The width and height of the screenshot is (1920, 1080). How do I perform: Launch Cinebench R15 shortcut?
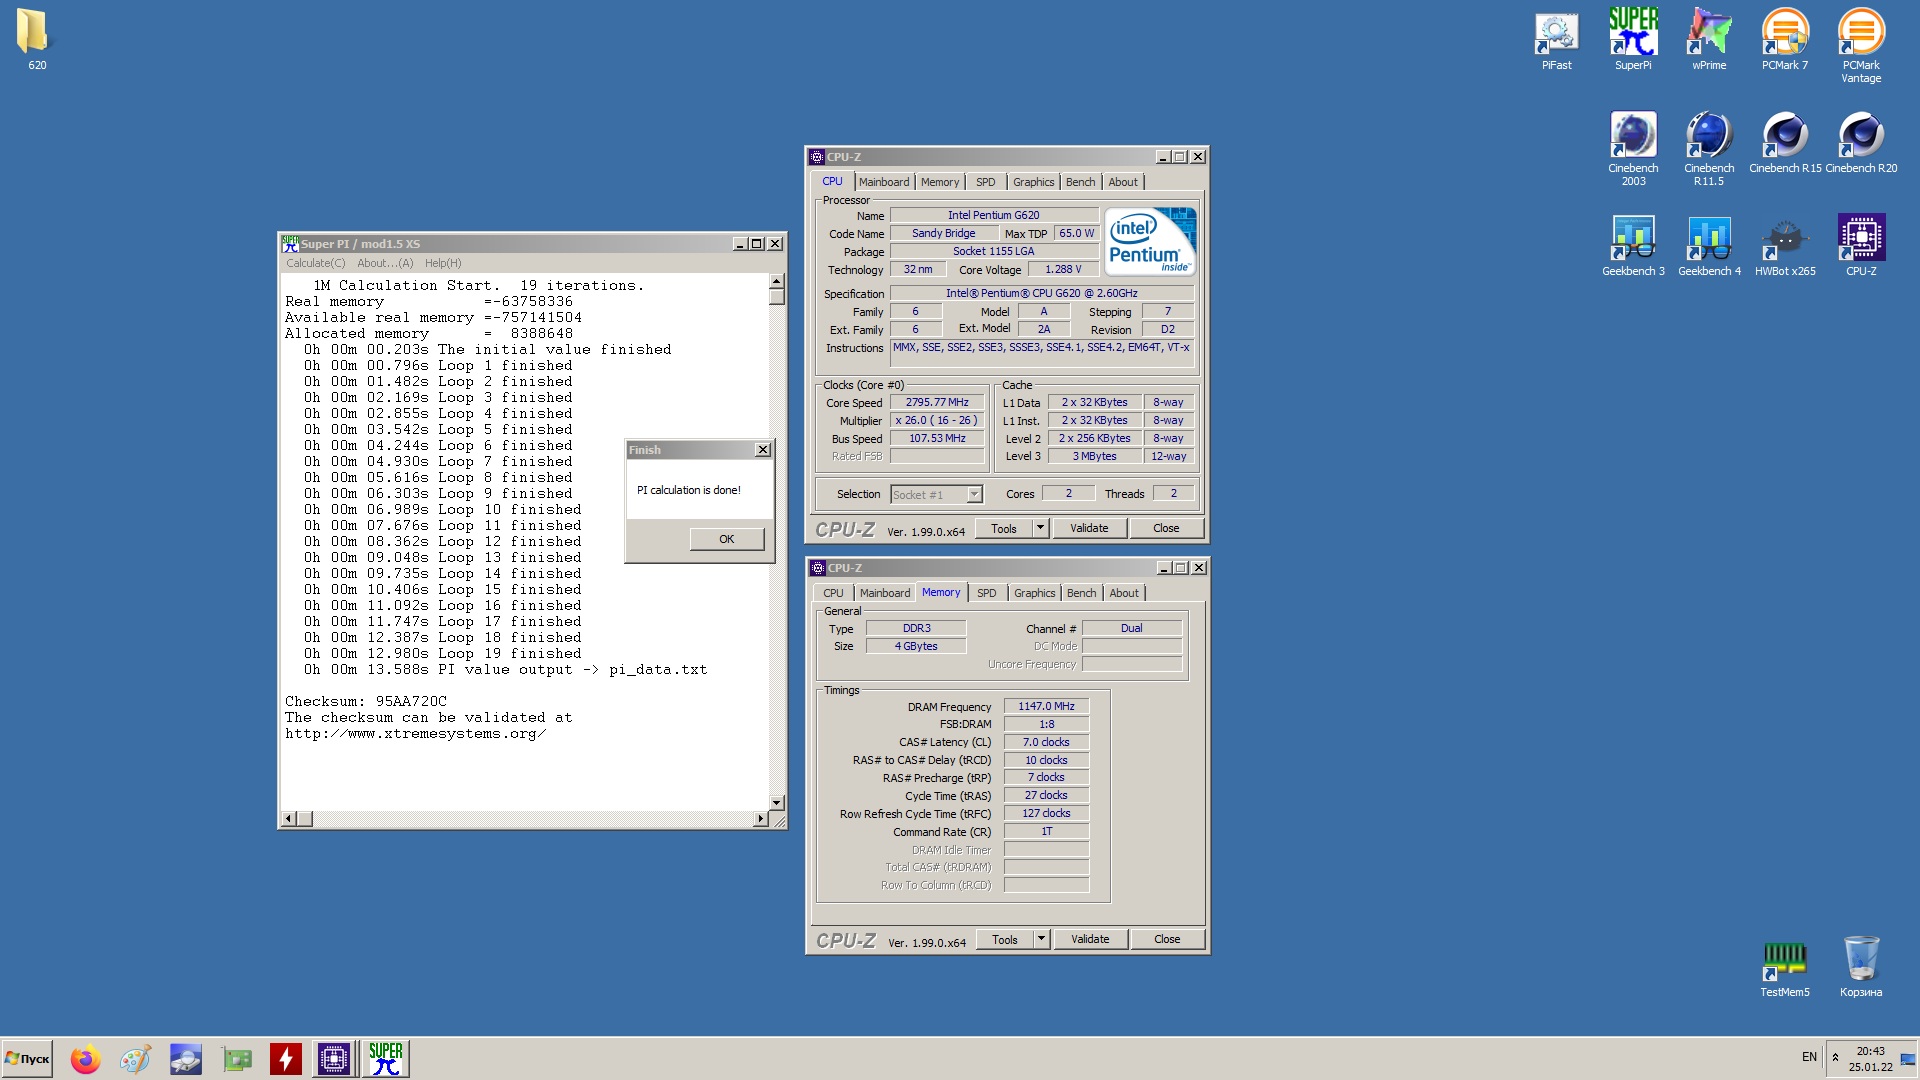coord(1785,141)
